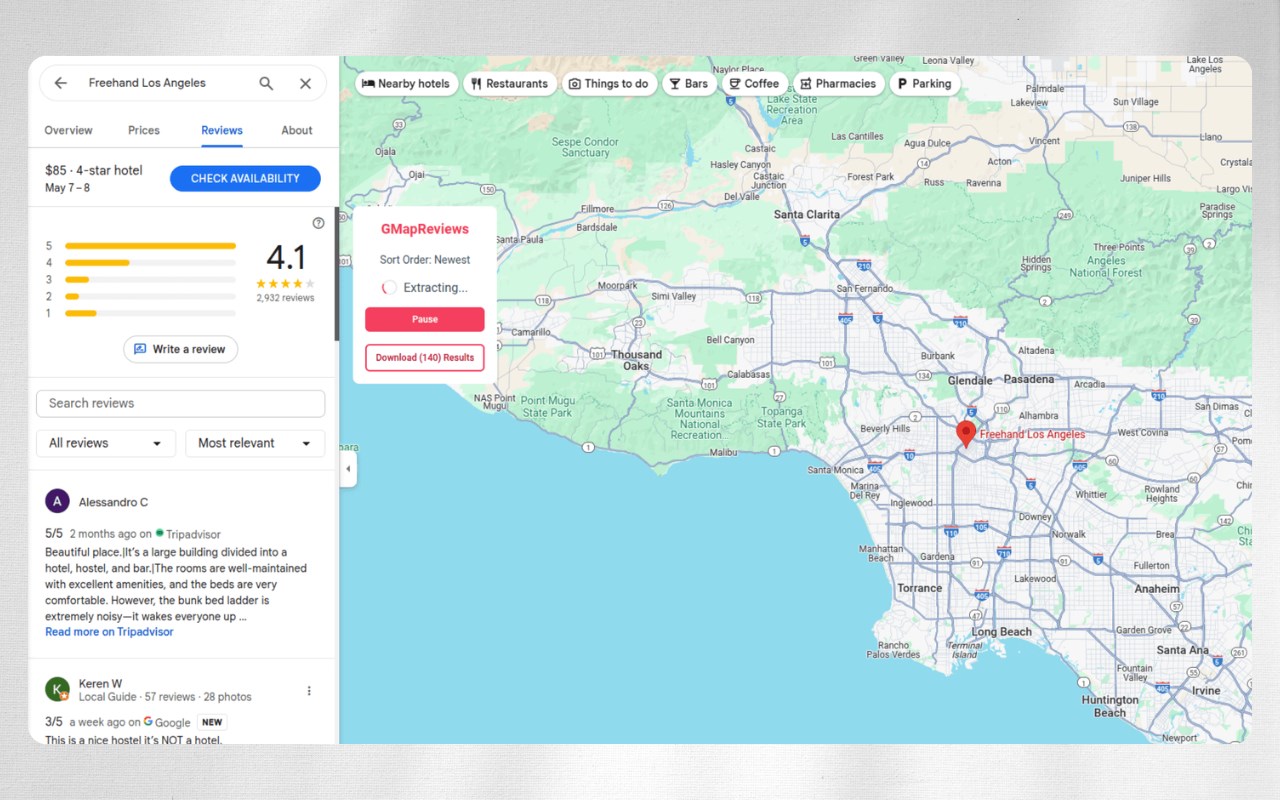
Task: Expand the Most relevant sort dropdown
Action: [255, 443]
